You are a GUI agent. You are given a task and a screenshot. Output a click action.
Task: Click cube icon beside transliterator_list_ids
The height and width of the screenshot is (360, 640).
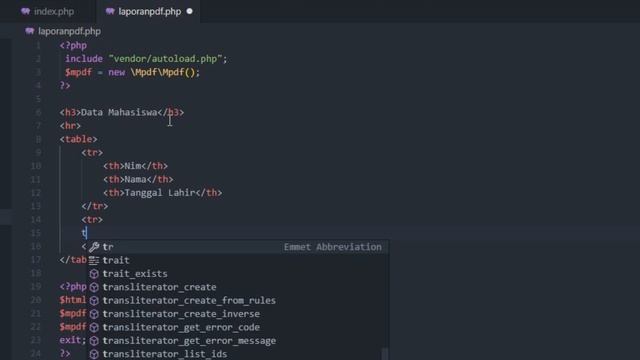(x=94, y=354)
